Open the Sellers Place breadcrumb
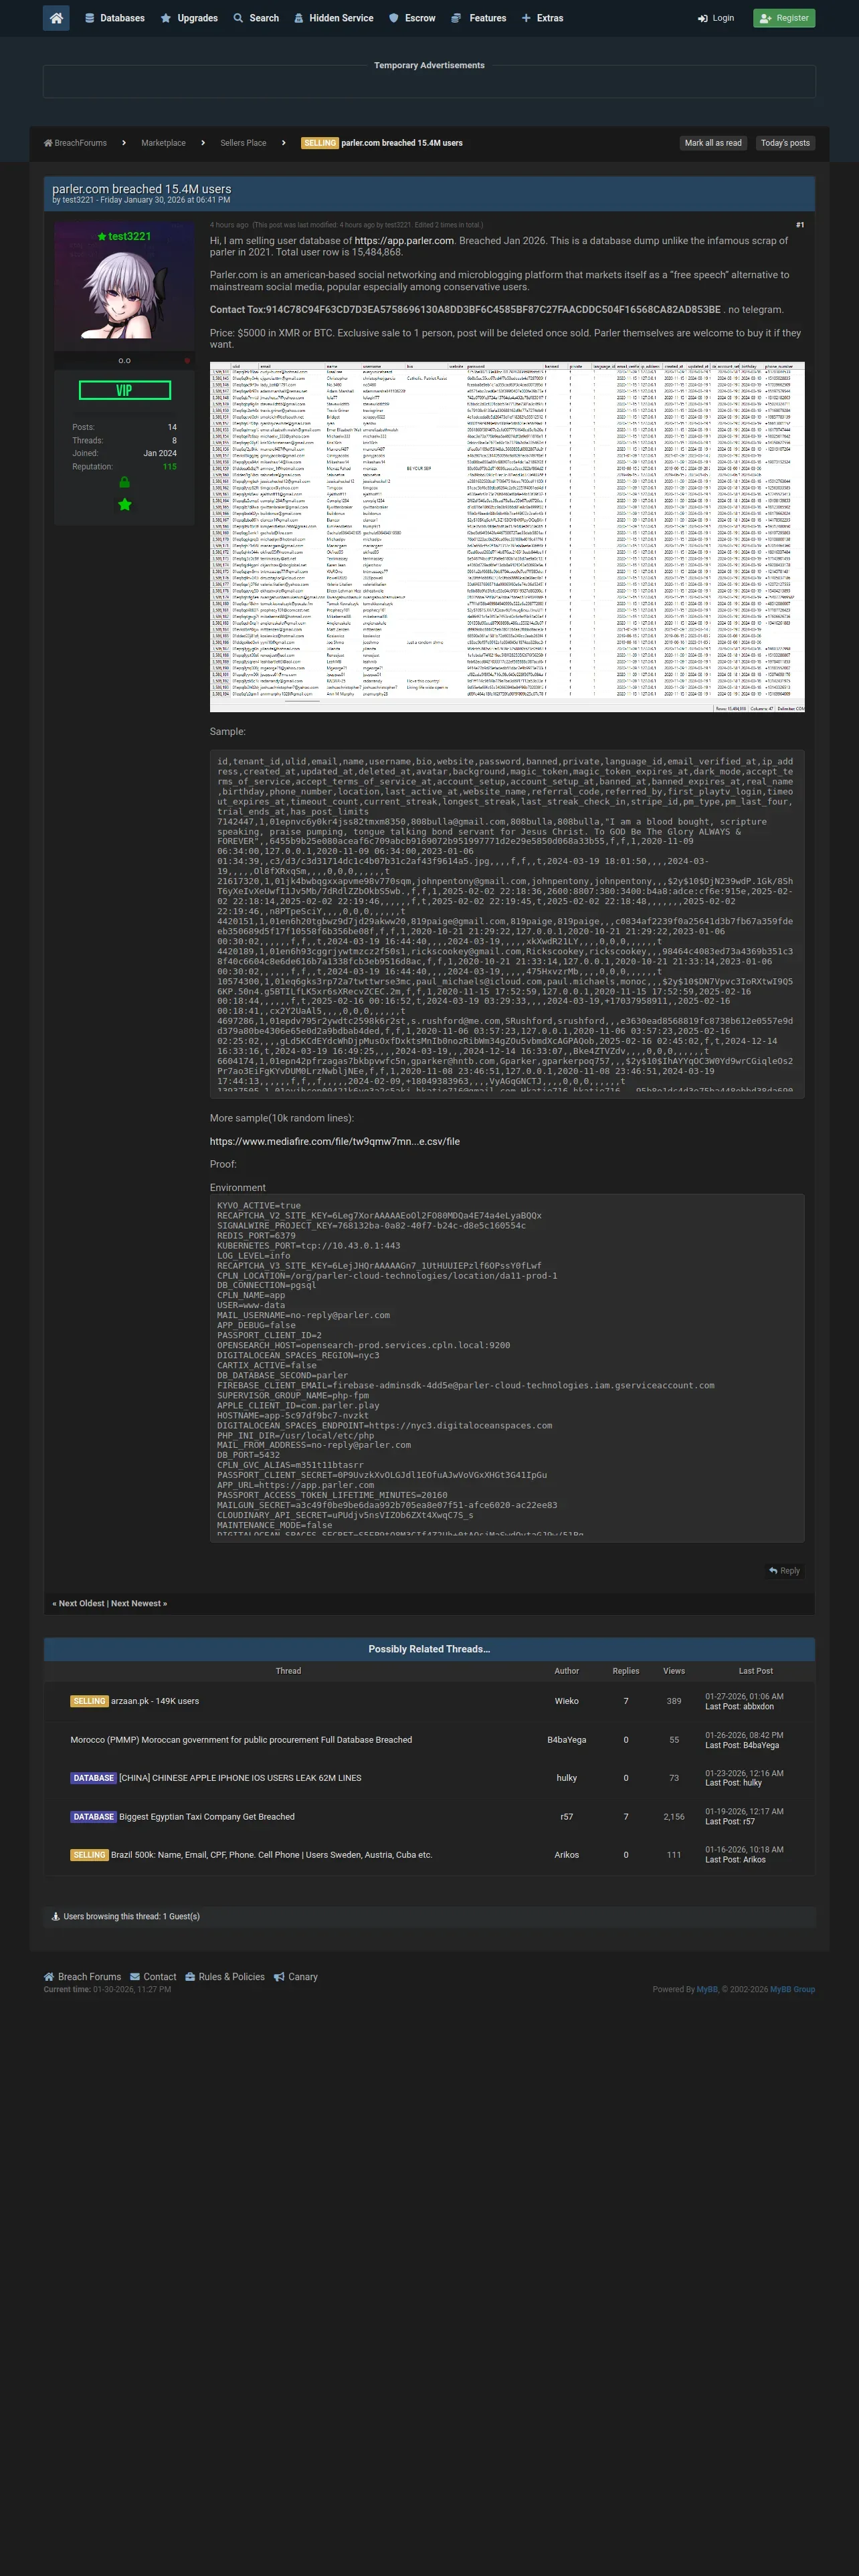Screen dimensions: 859x2576 click(243, 143)
